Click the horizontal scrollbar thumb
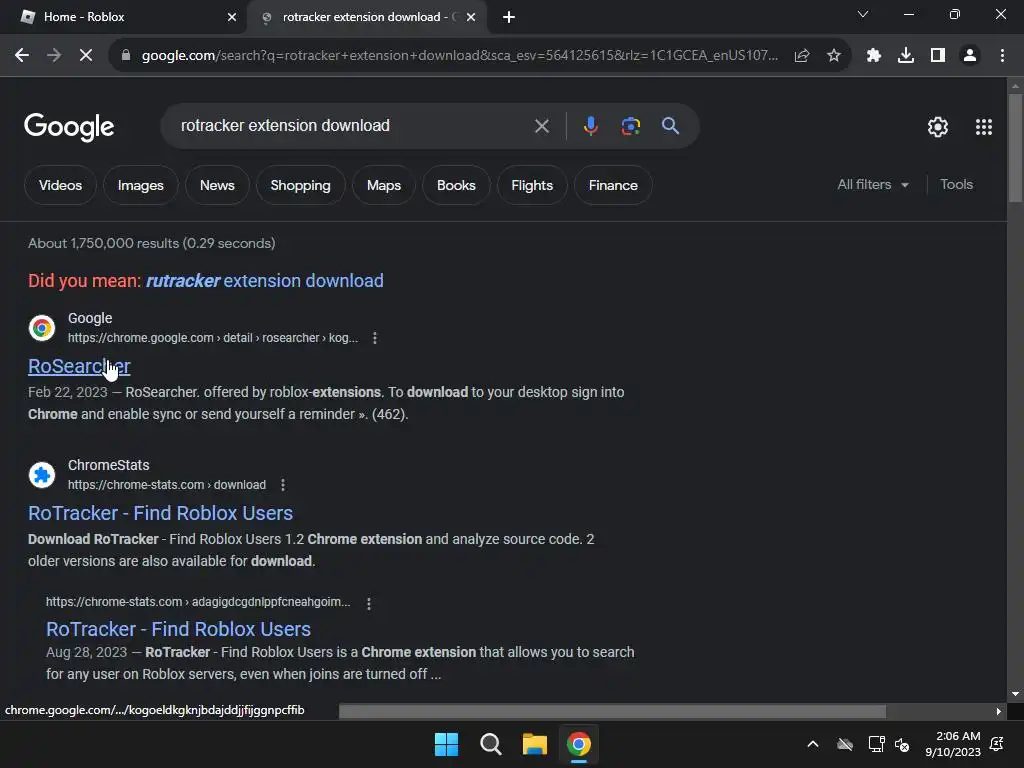Viewport: 1024px width, 768px height. tap(612, 711)
